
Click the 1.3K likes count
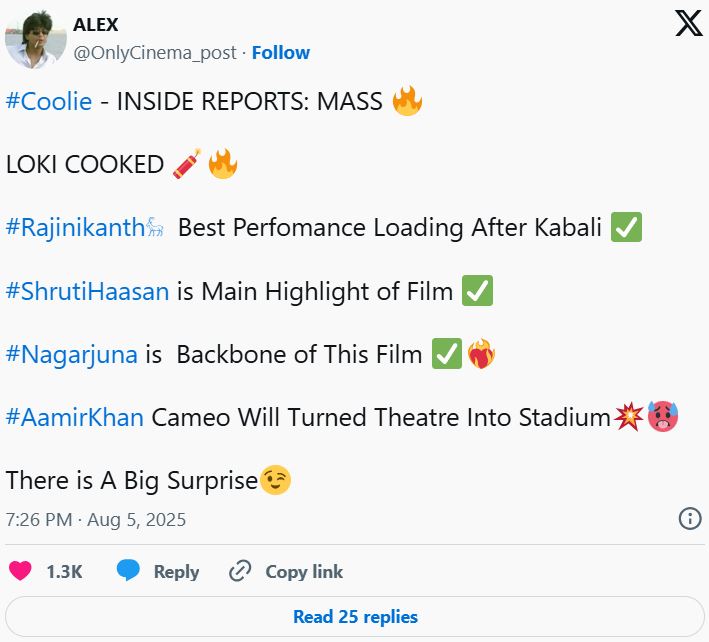click(64, 572)
